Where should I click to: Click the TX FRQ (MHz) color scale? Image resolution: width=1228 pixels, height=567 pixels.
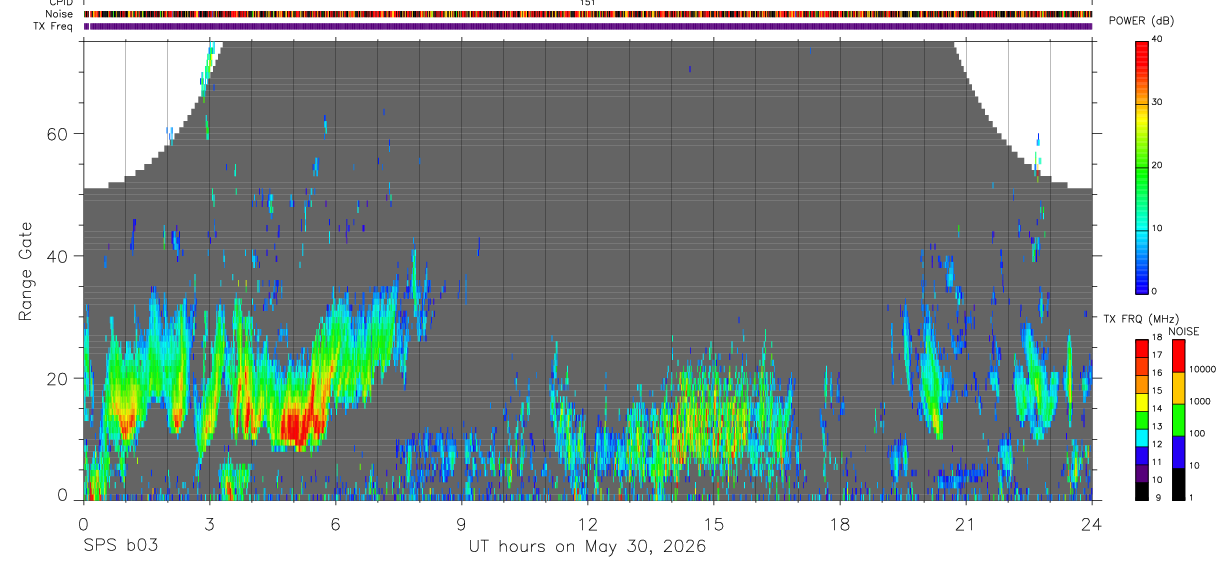[x=1142, y=420]
